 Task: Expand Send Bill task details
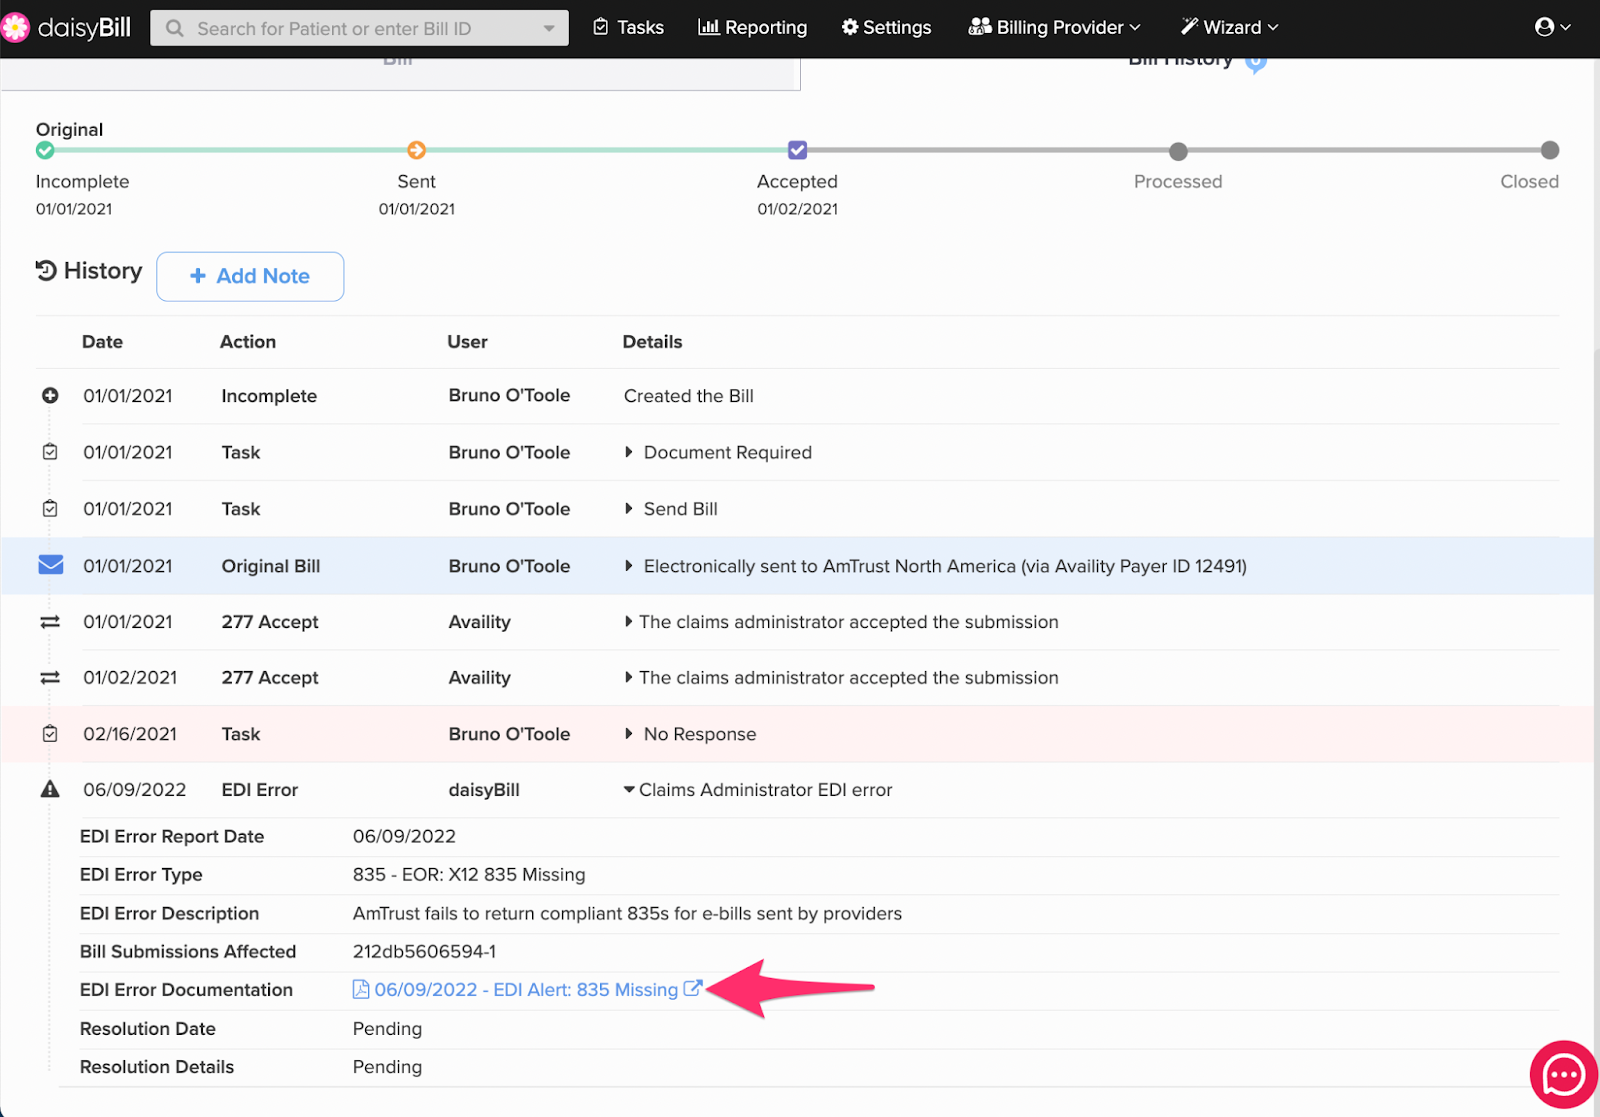point(629,508)
